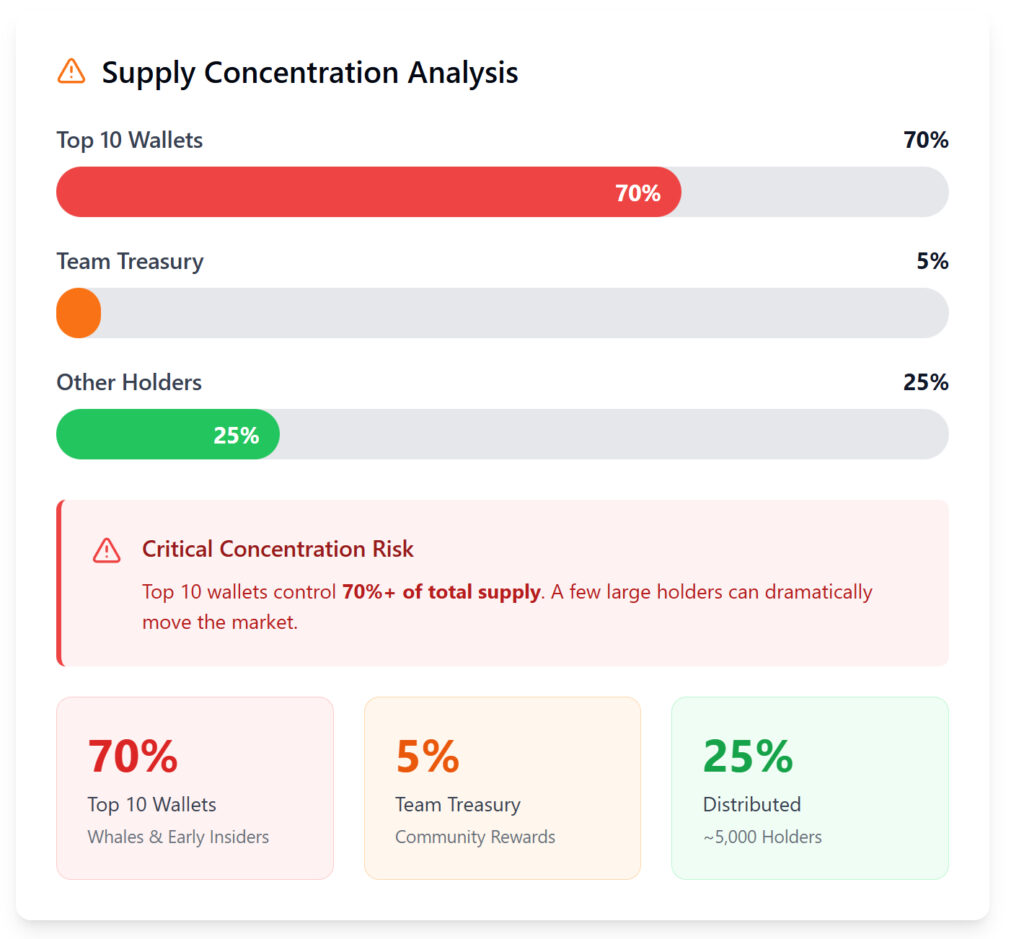1024x939 pixels.
Task: Click the Supply Concentration Analysis heading
Action: tap(310, 73)
